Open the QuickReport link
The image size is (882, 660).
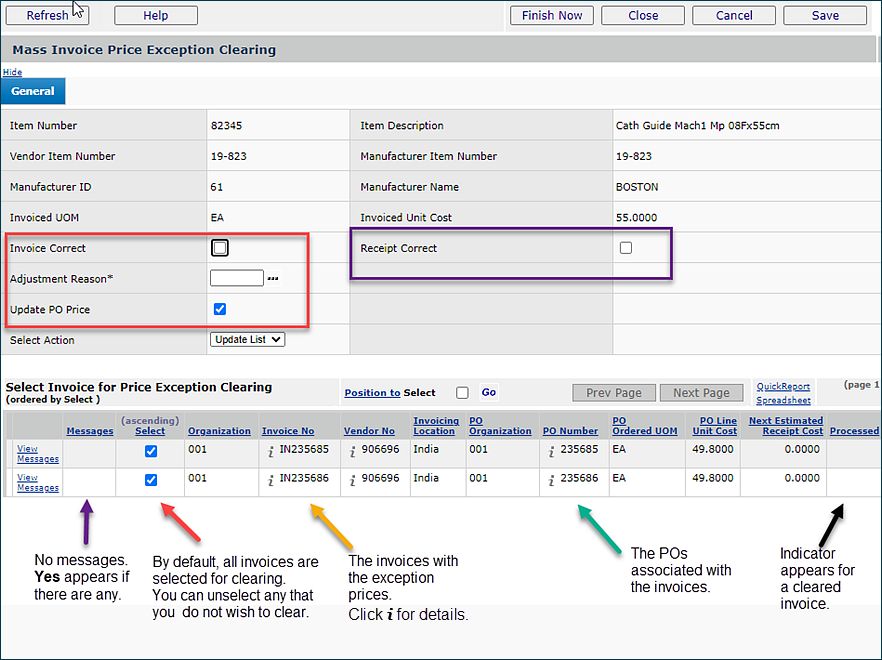pyautogui.click(x=783, y=386)
